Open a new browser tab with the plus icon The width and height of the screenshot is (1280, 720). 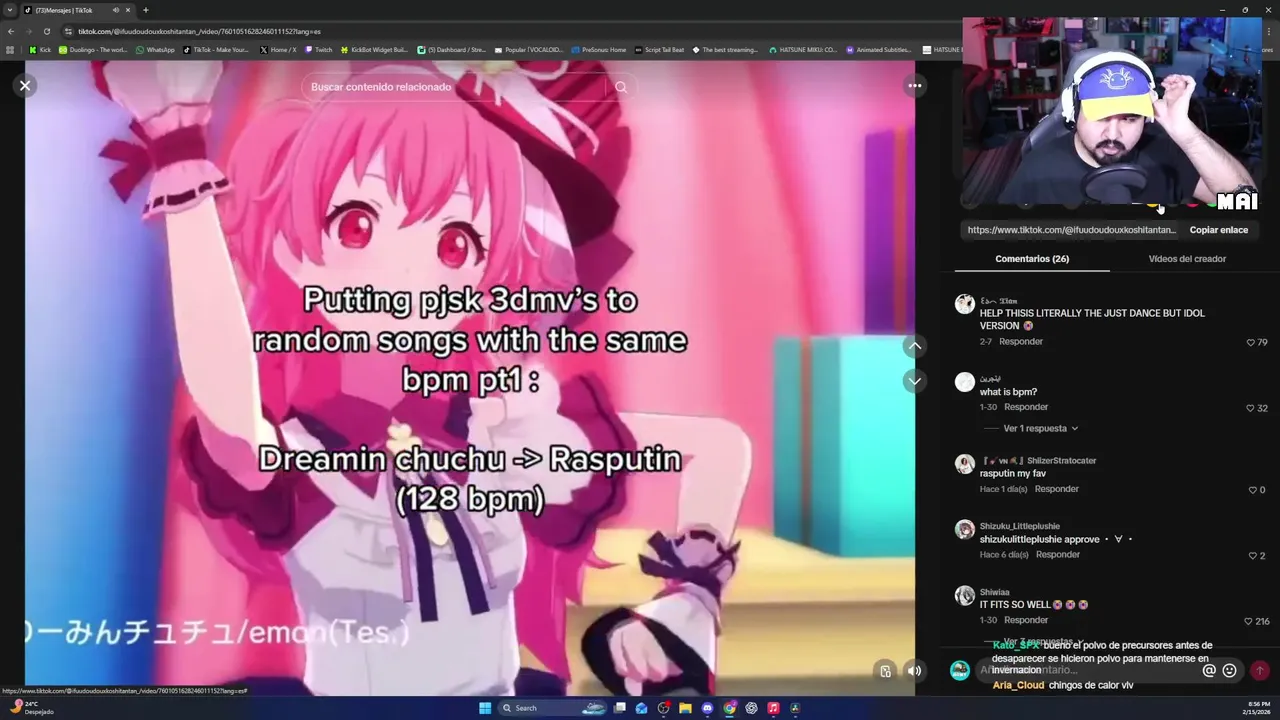(146, 10)
